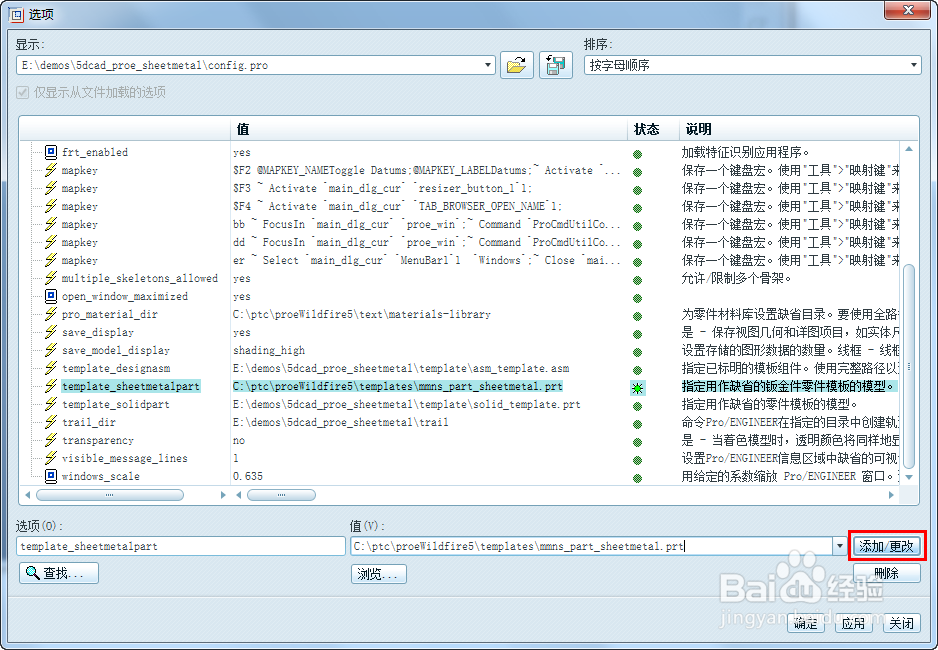Click the 状态 column header

pos(653,129)
